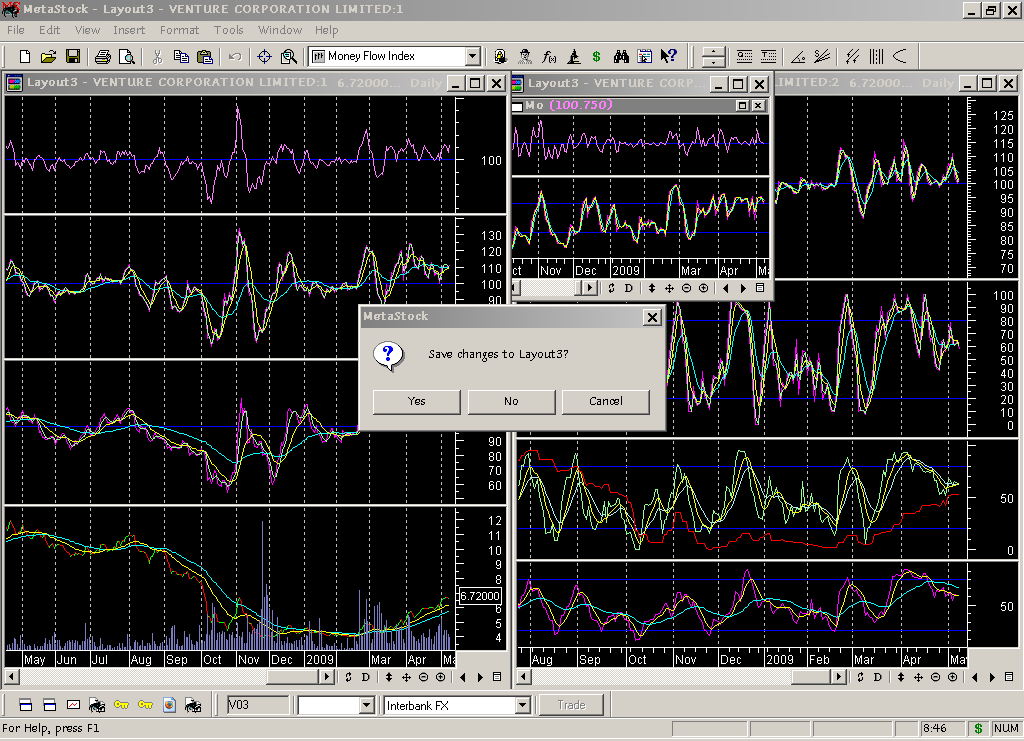Activate the crosshair pointer tool

click(x=264, y=57)
